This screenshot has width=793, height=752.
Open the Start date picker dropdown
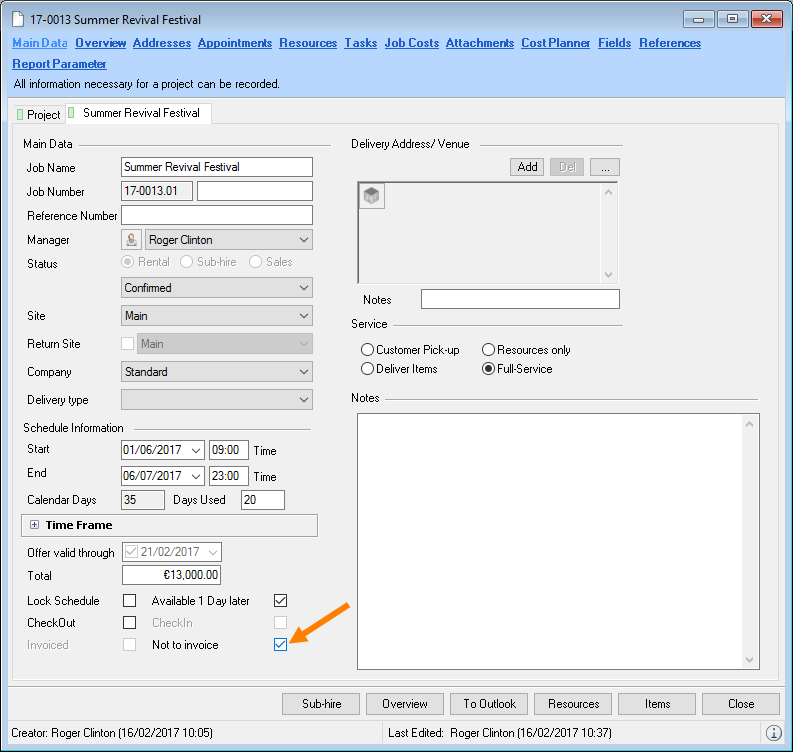coord(195,450)
